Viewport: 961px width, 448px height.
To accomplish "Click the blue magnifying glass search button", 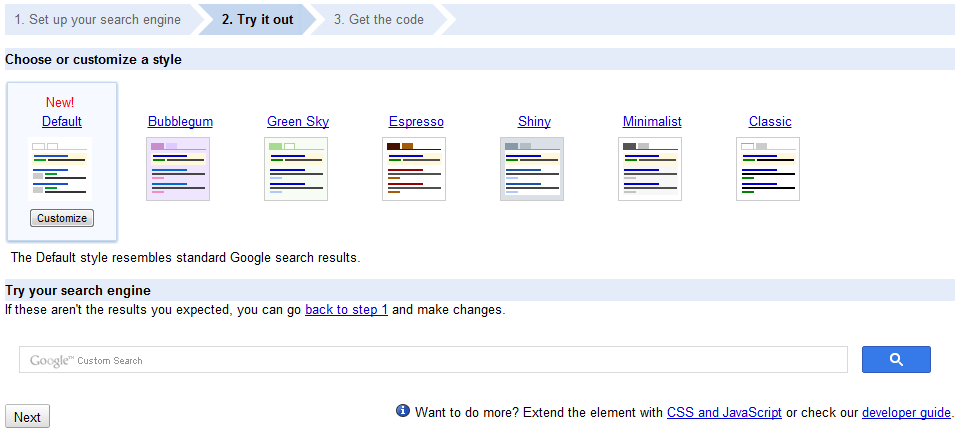I will click(896, 359).
